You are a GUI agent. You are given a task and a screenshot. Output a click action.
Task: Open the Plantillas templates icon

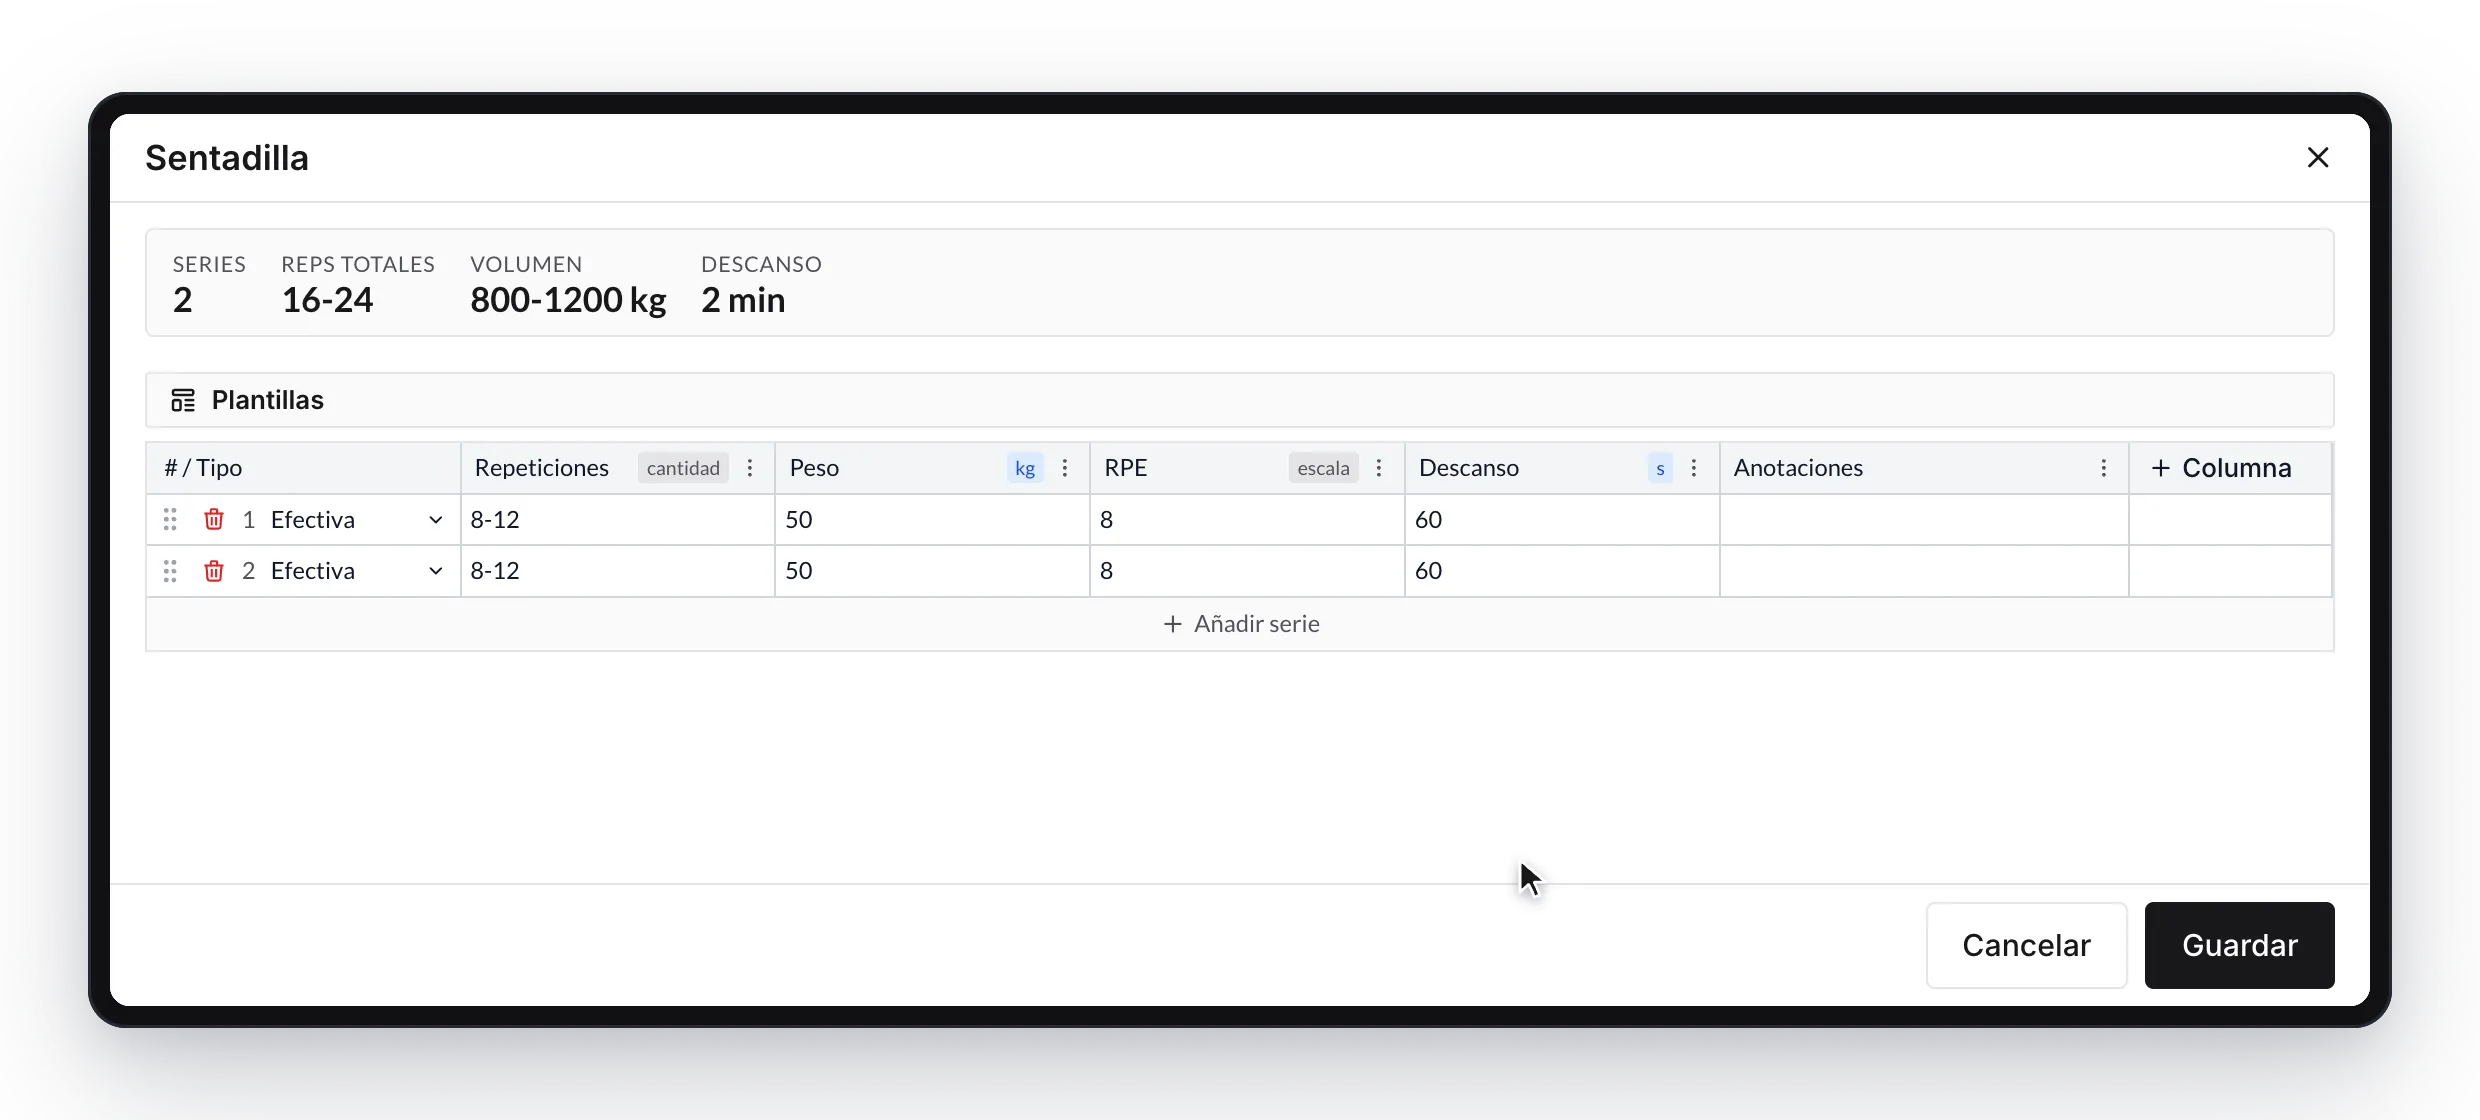coord(183,400)
